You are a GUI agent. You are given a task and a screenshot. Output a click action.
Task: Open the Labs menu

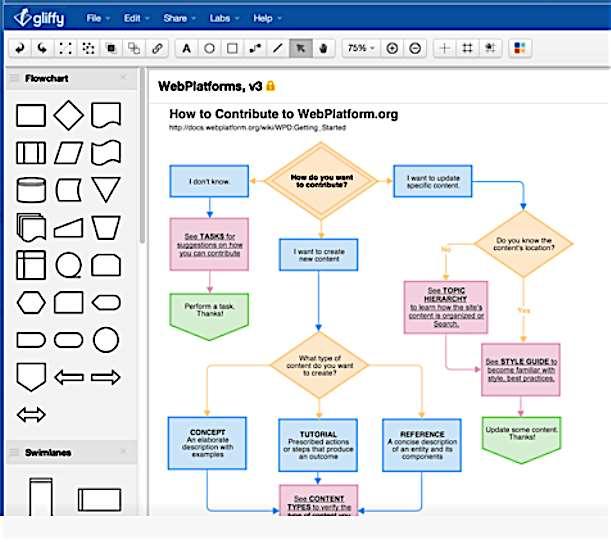[x=224, y=18]
